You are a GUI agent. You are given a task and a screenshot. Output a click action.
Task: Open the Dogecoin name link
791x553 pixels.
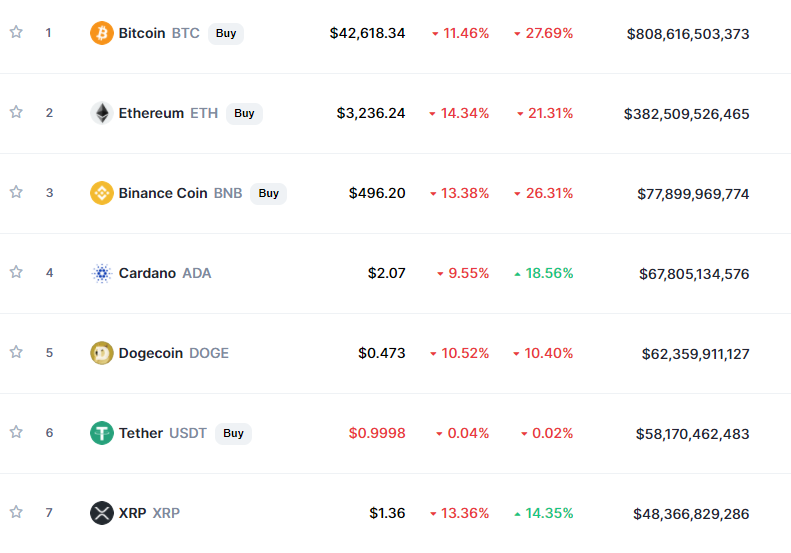pyautogui.click(x=150, y=353)
